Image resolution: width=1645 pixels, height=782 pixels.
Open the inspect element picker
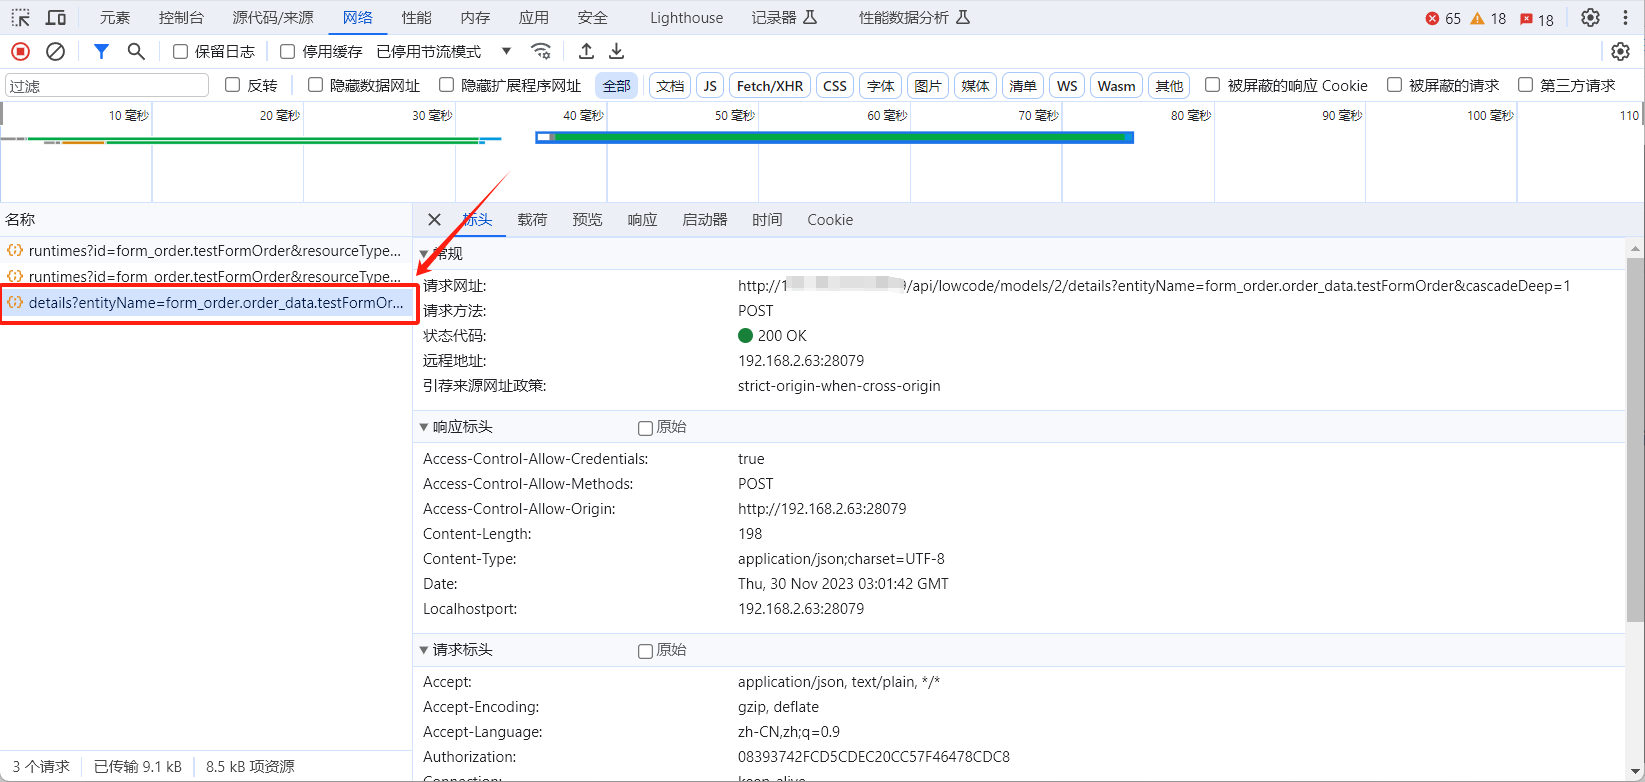click(x=20, y=18)
